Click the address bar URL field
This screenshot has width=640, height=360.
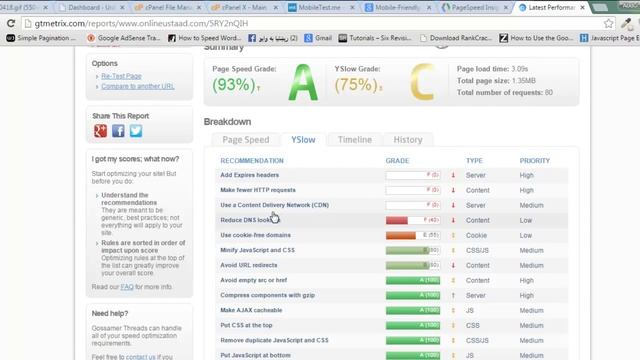314,23
